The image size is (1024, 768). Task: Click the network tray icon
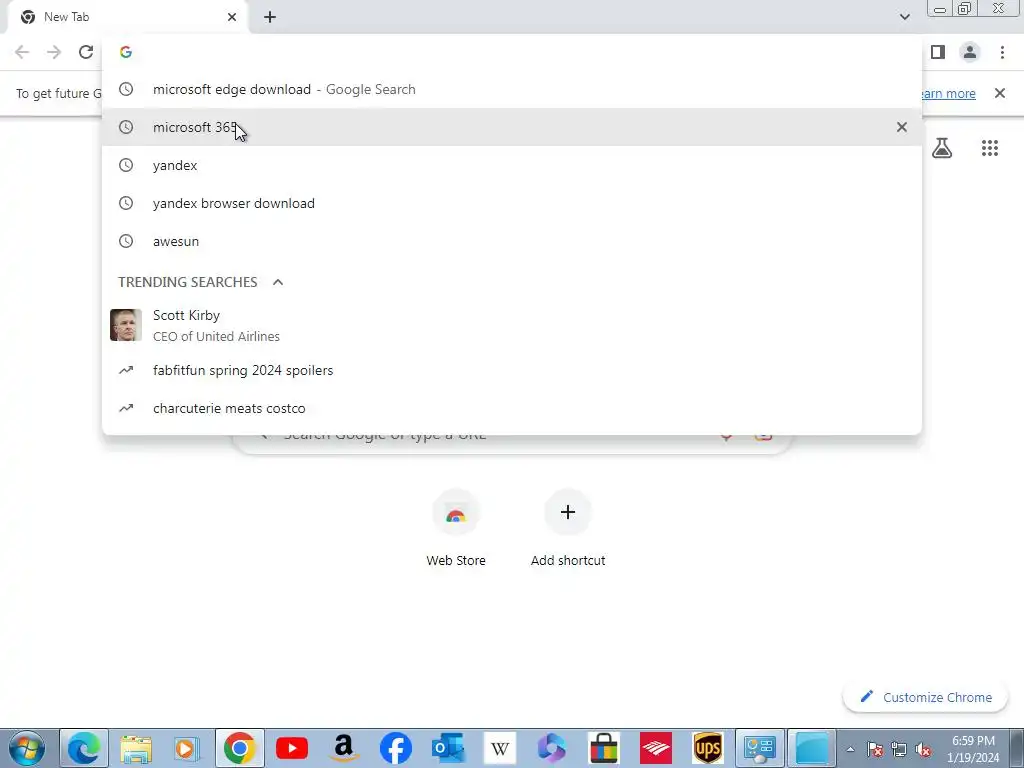[x=899, y=750]
